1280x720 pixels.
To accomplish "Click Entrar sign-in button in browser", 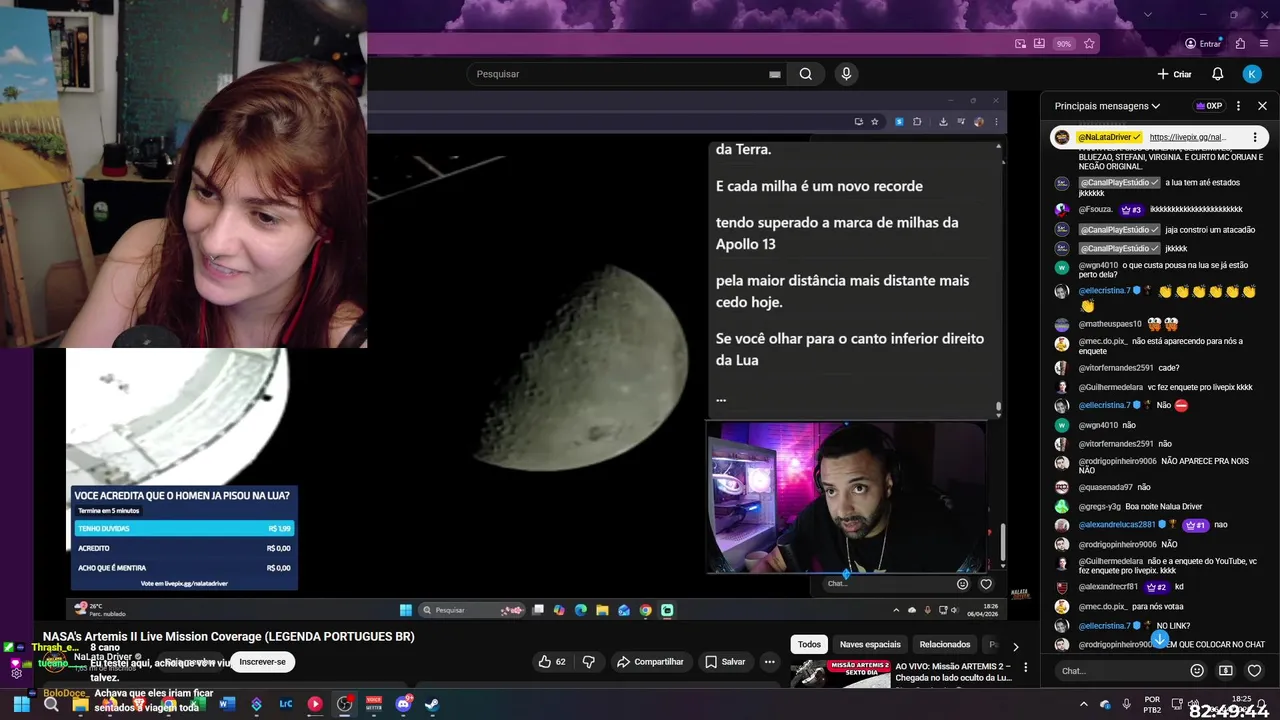I will 1203,44.
